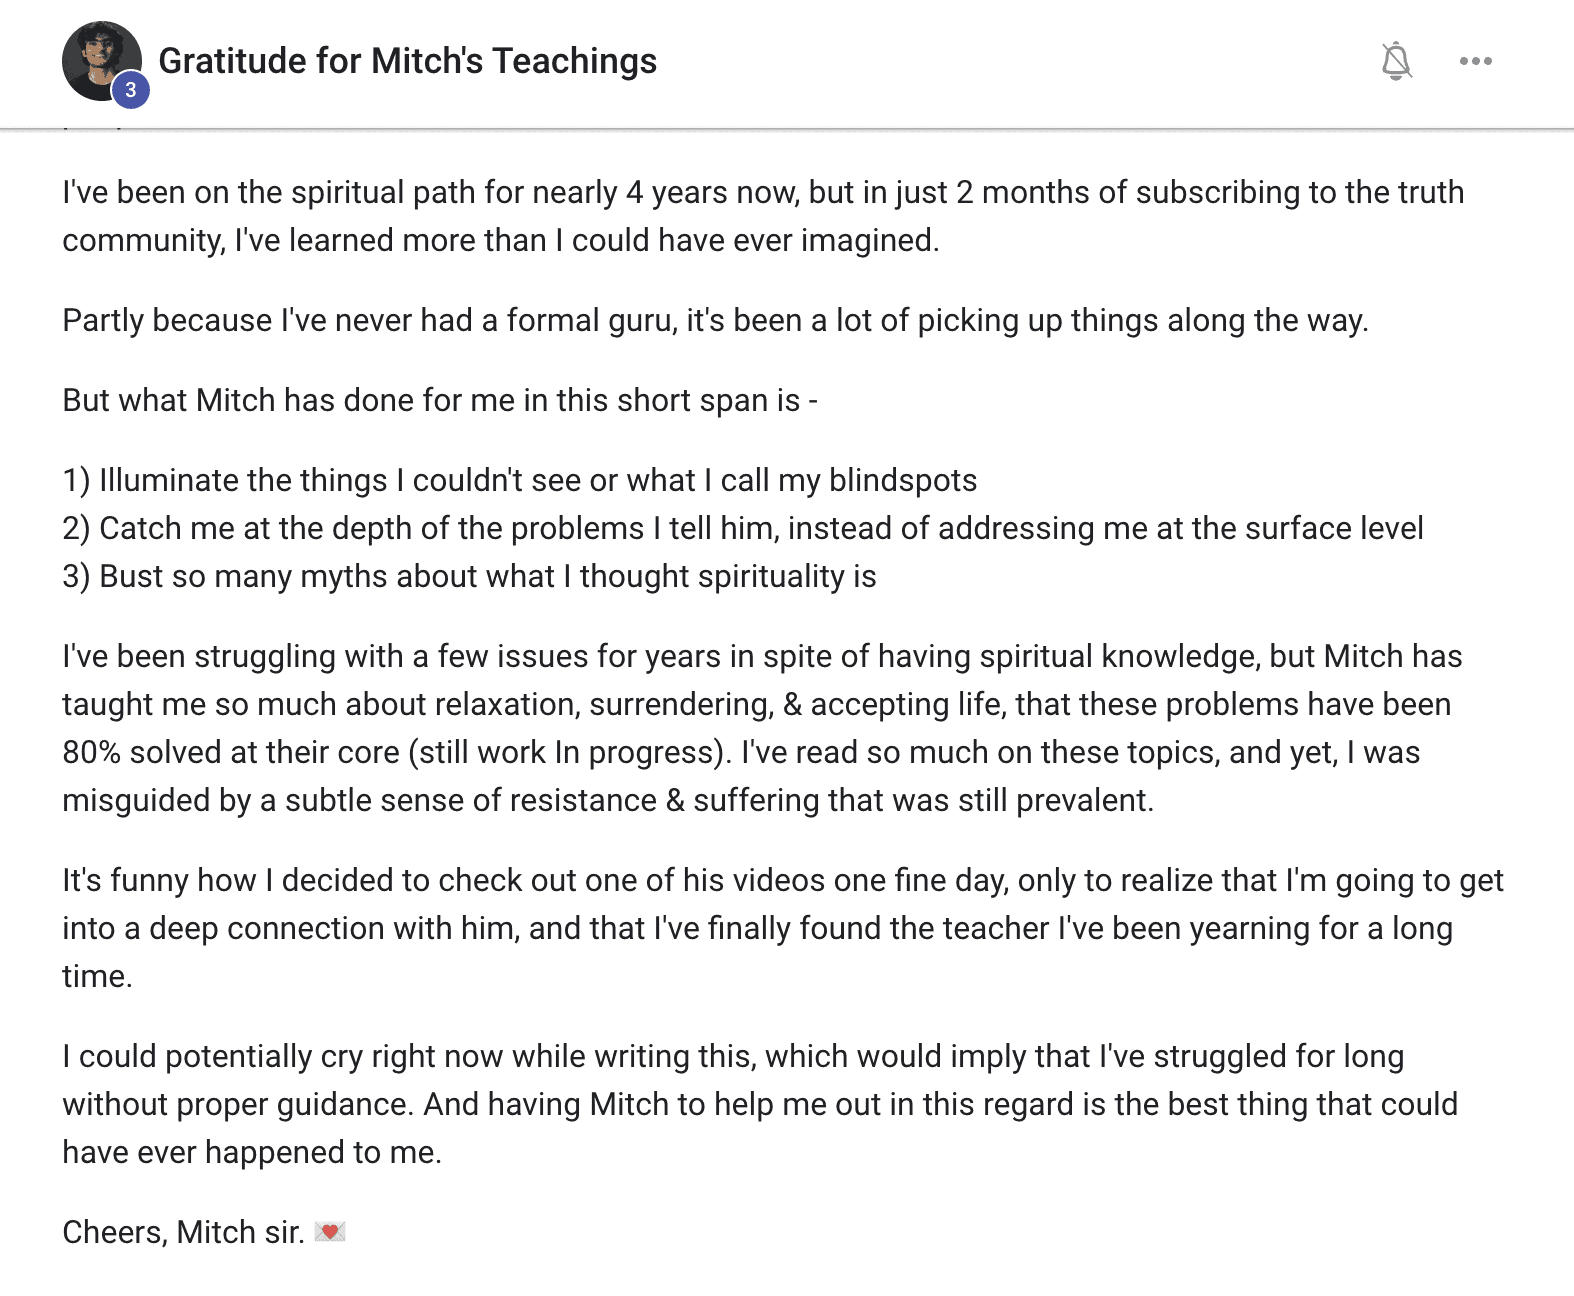Image resolution: width=1574 pixels, height=1296 pixels.
Task: Click list item '2) Catch me at the depth'
Action: (x=742, y=528)
